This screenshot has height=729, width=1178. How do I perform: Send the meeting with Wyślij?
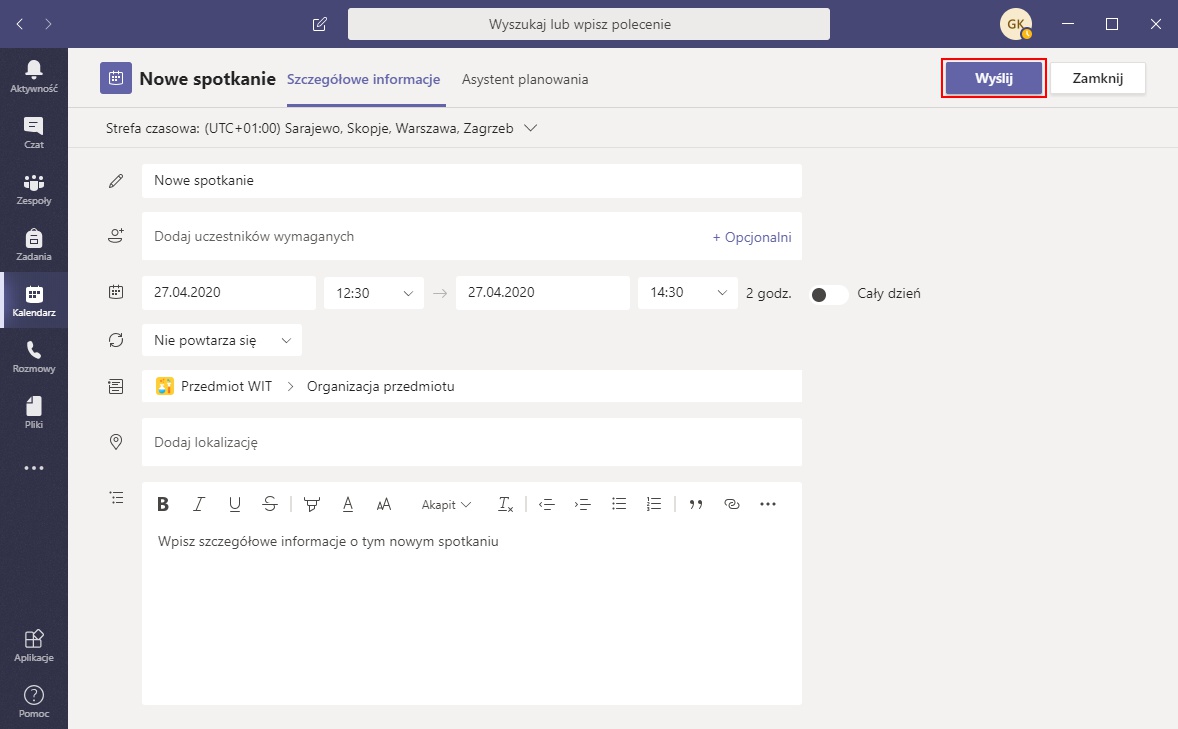[x=993, y=78]
